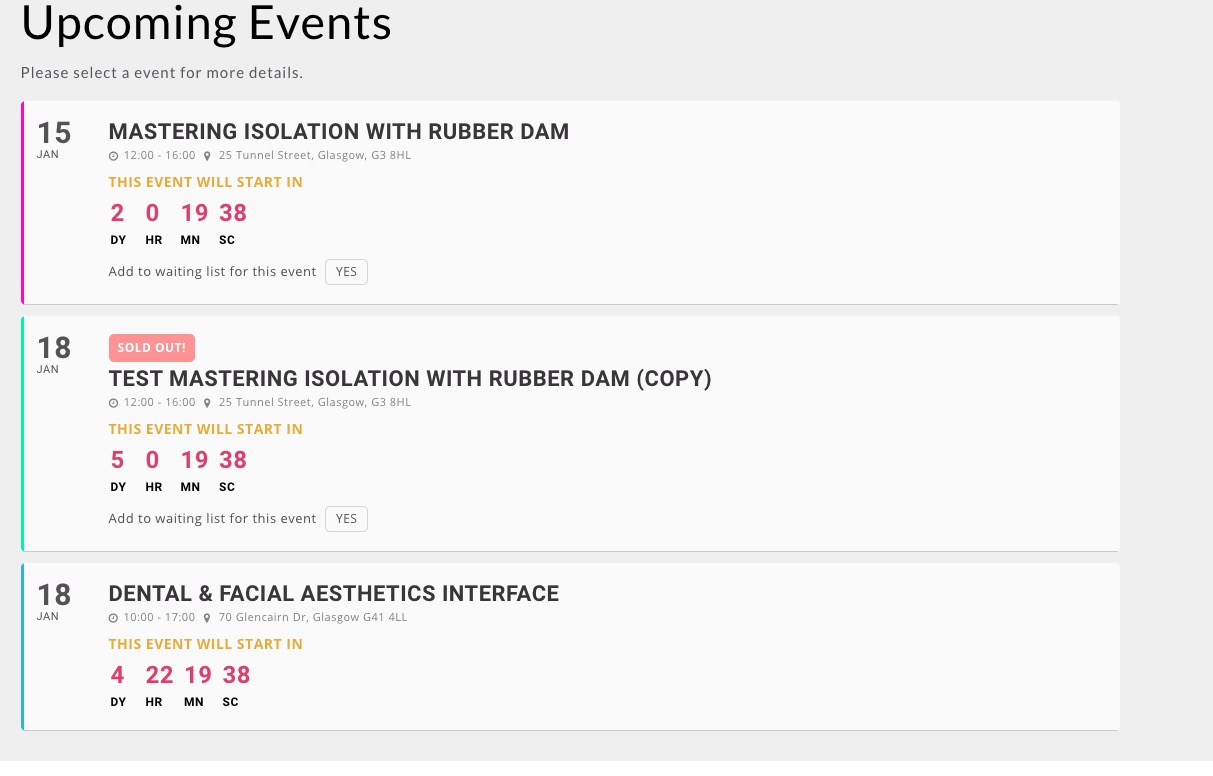Click the 22 hours countdown on the Dental event
The width and height of the screenshot is (1213, 776).
(x=159, y=675)
